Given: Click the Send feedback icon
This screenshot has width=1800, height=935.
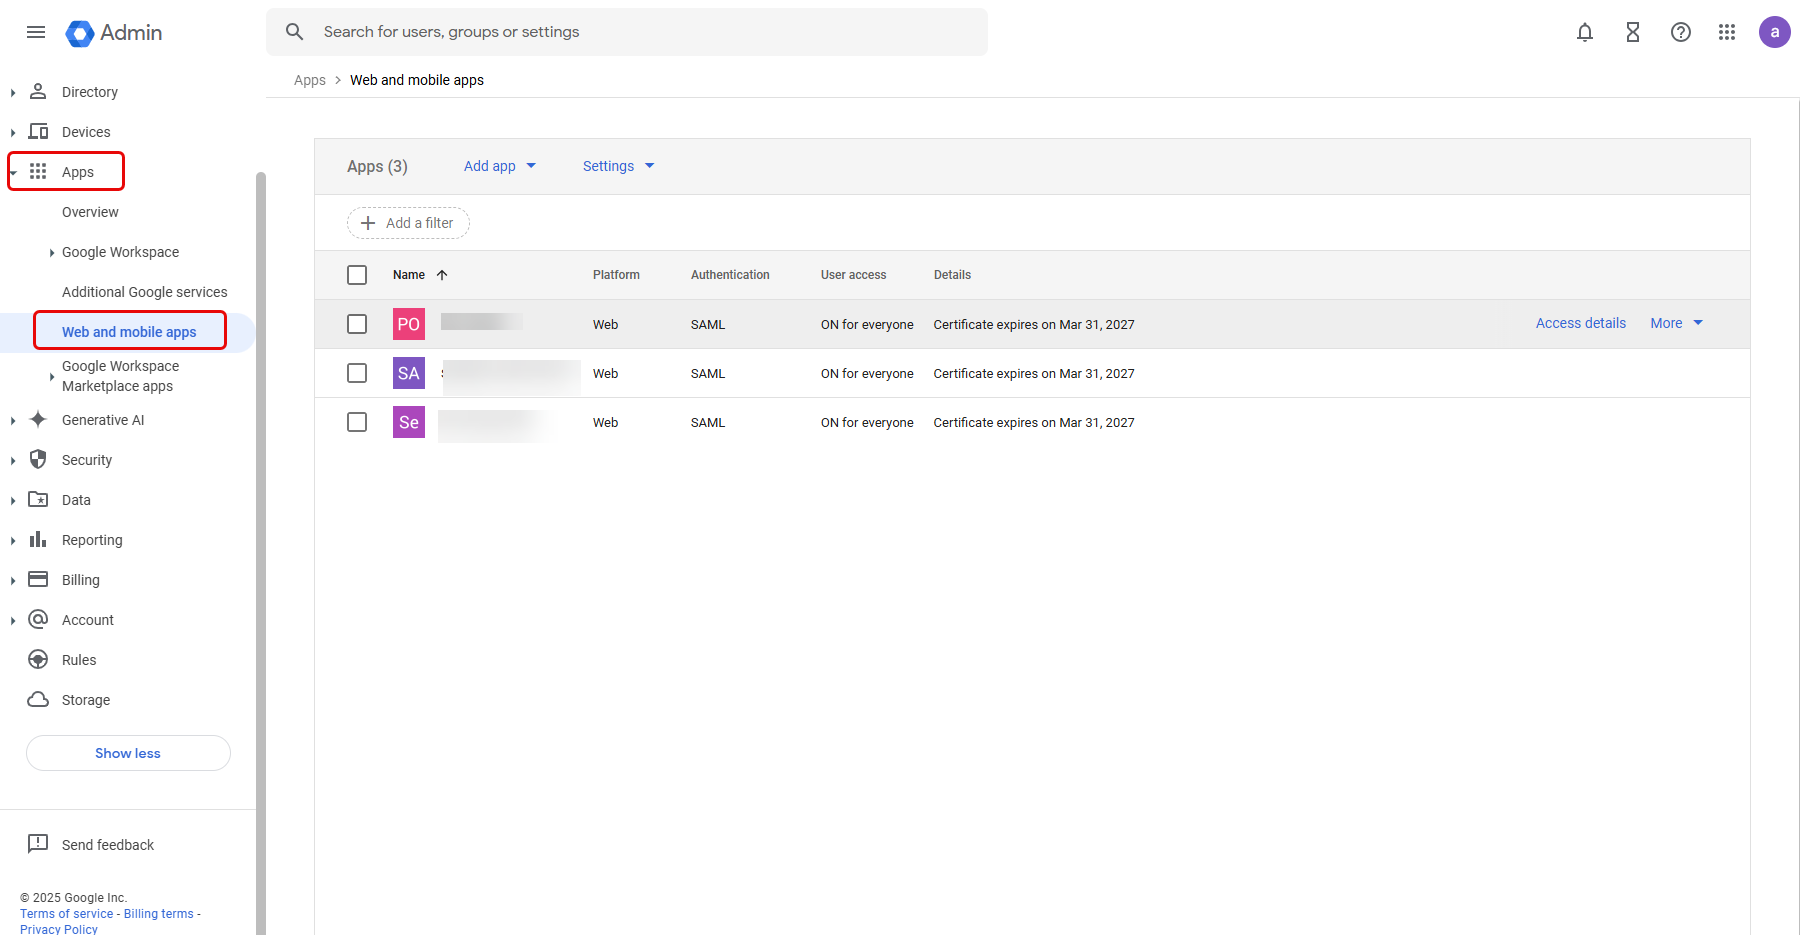Looking at the screenshot, I should click(38, 844).
